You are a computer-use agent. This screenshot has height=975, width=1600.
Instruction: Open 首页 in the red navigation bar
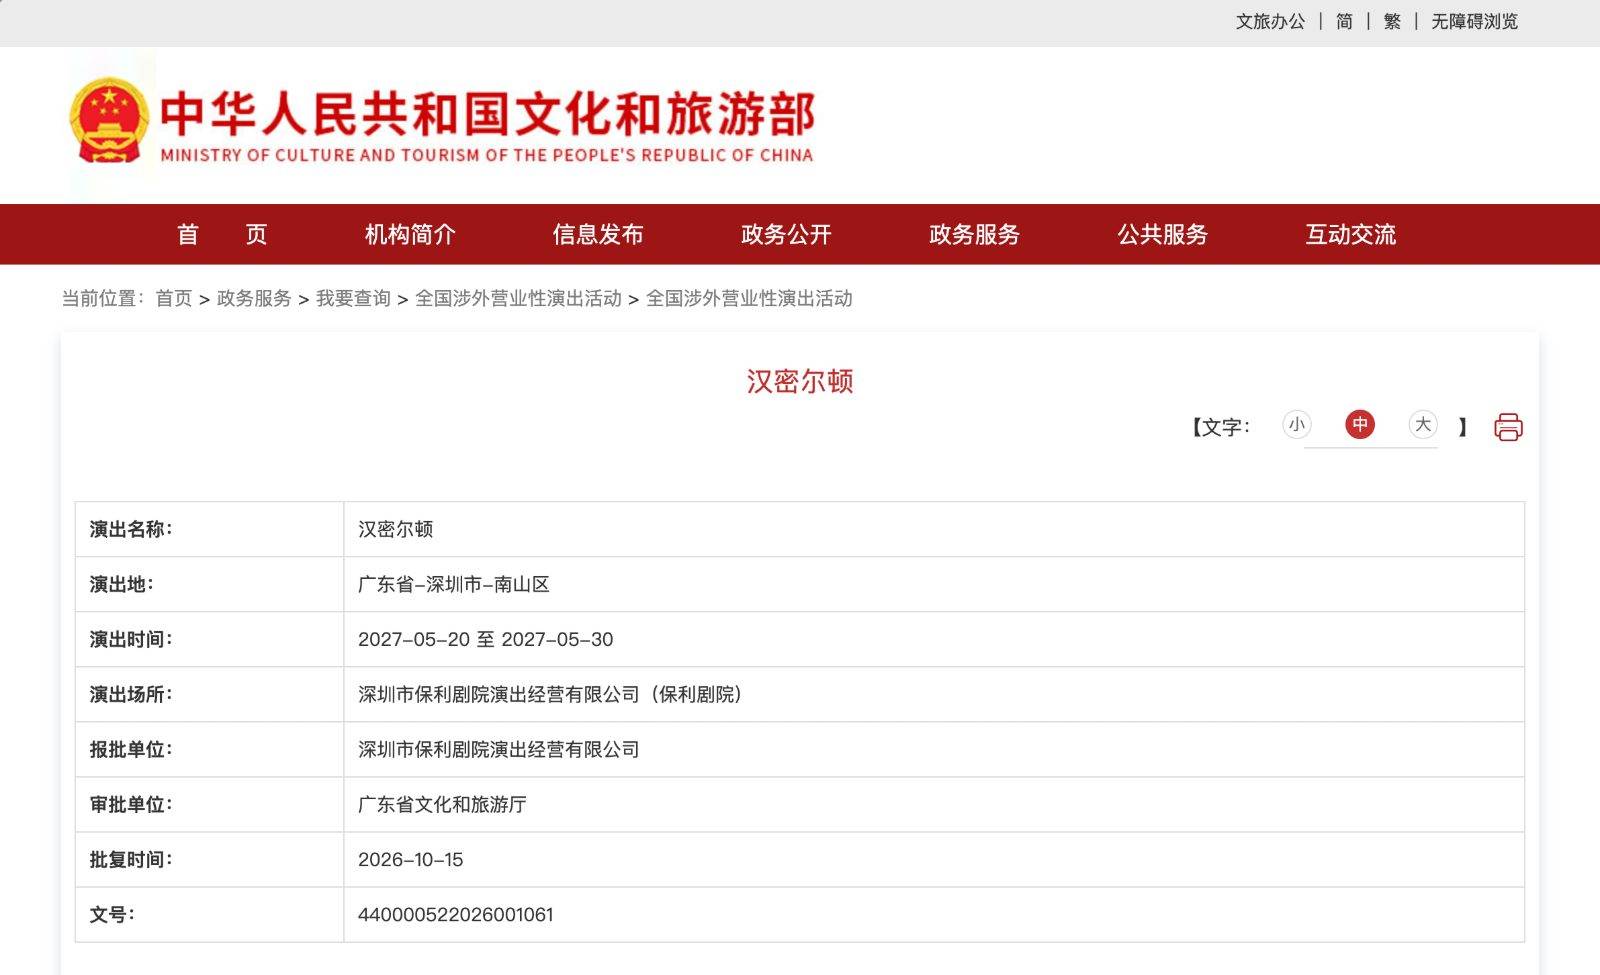222,234
